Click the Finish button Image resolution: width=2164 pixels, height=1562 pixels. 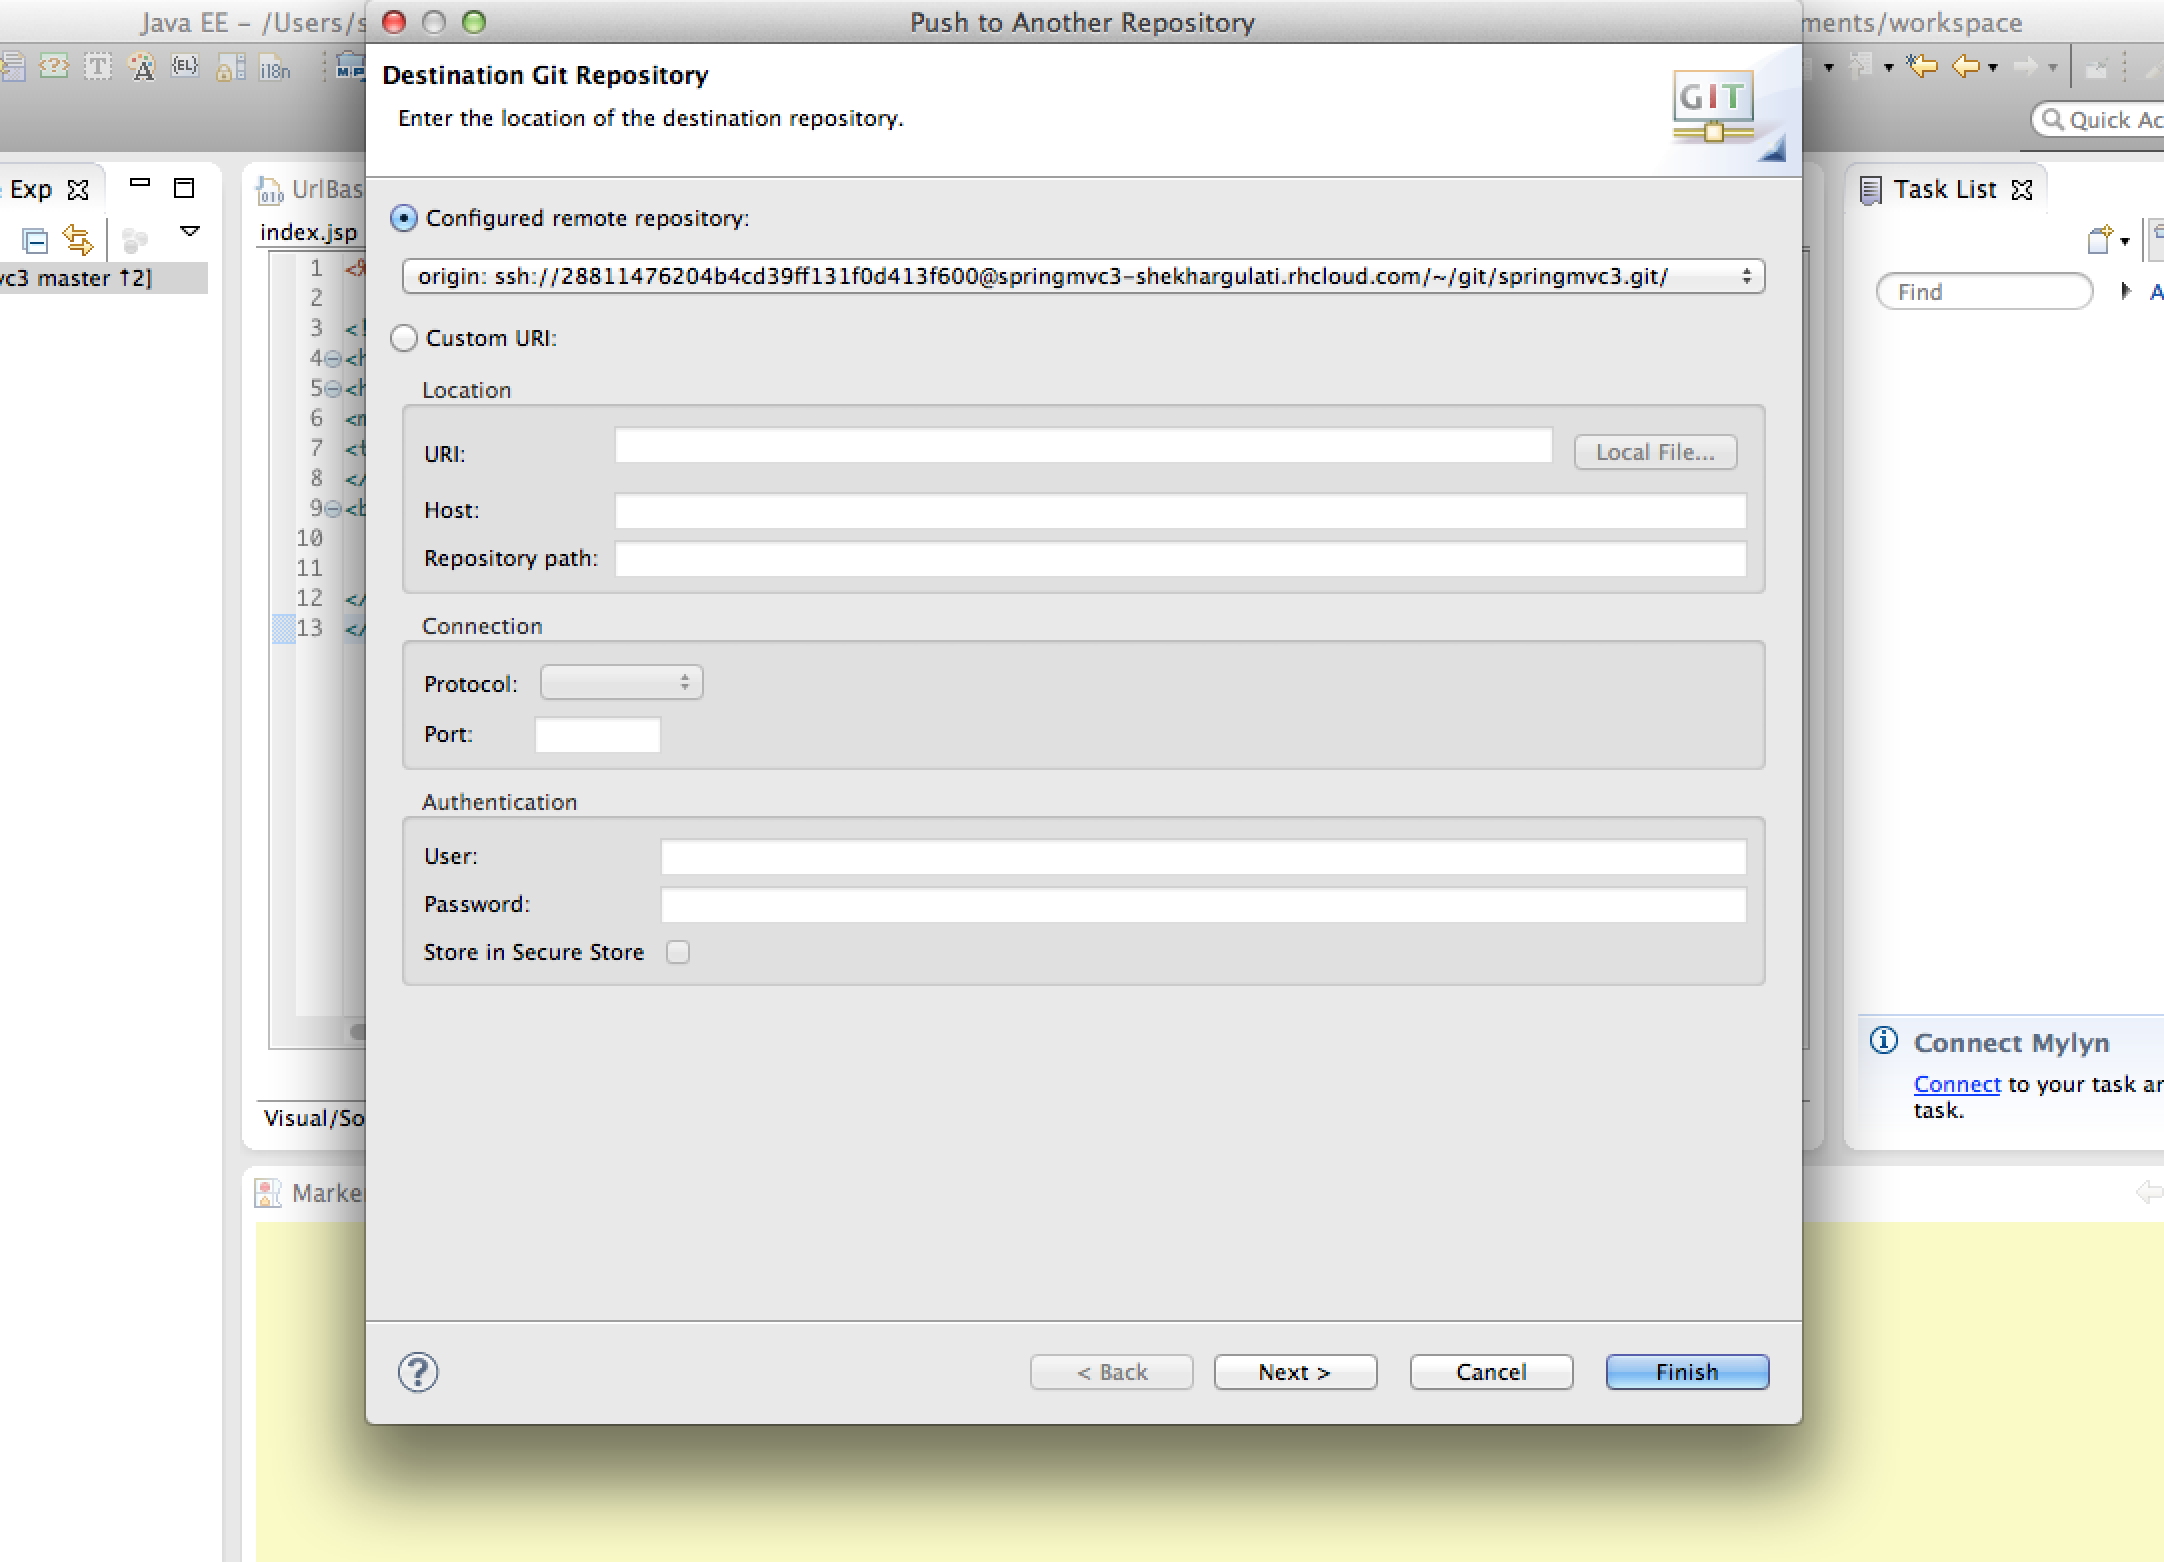click(1686, 1372)
